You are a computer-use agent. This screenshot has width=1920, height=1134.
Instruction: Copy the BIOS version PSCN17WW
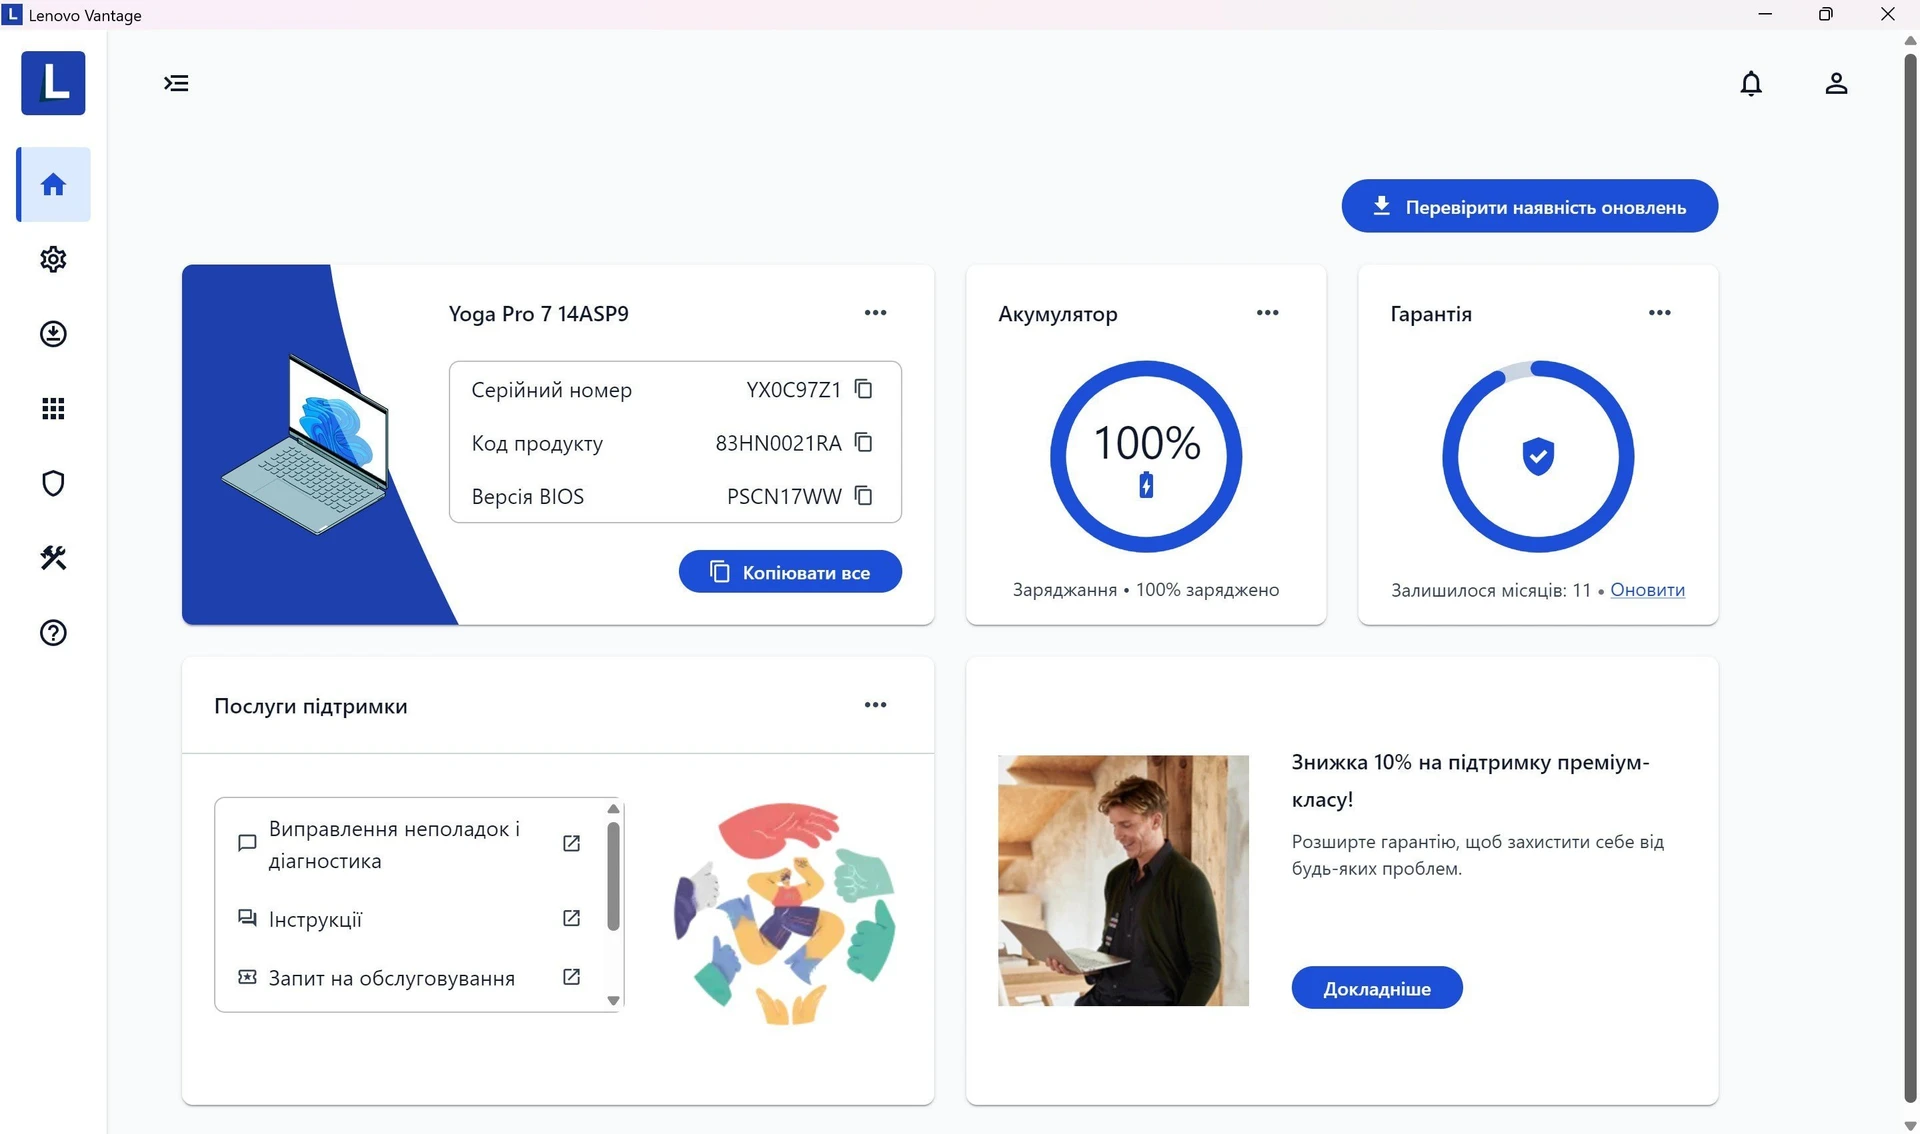coord(864,495)
